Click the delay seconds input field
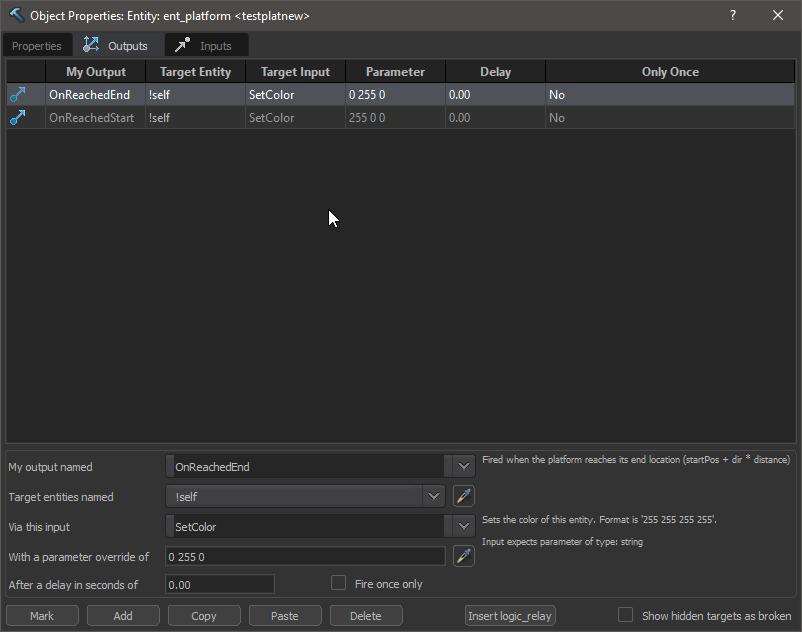The image size is (802, 632). pos(219,583)
